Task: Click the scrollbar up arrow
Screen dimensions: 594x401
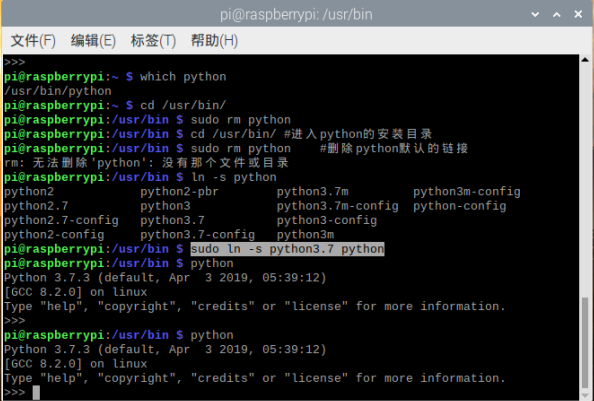Action: [x=585, y=59]
